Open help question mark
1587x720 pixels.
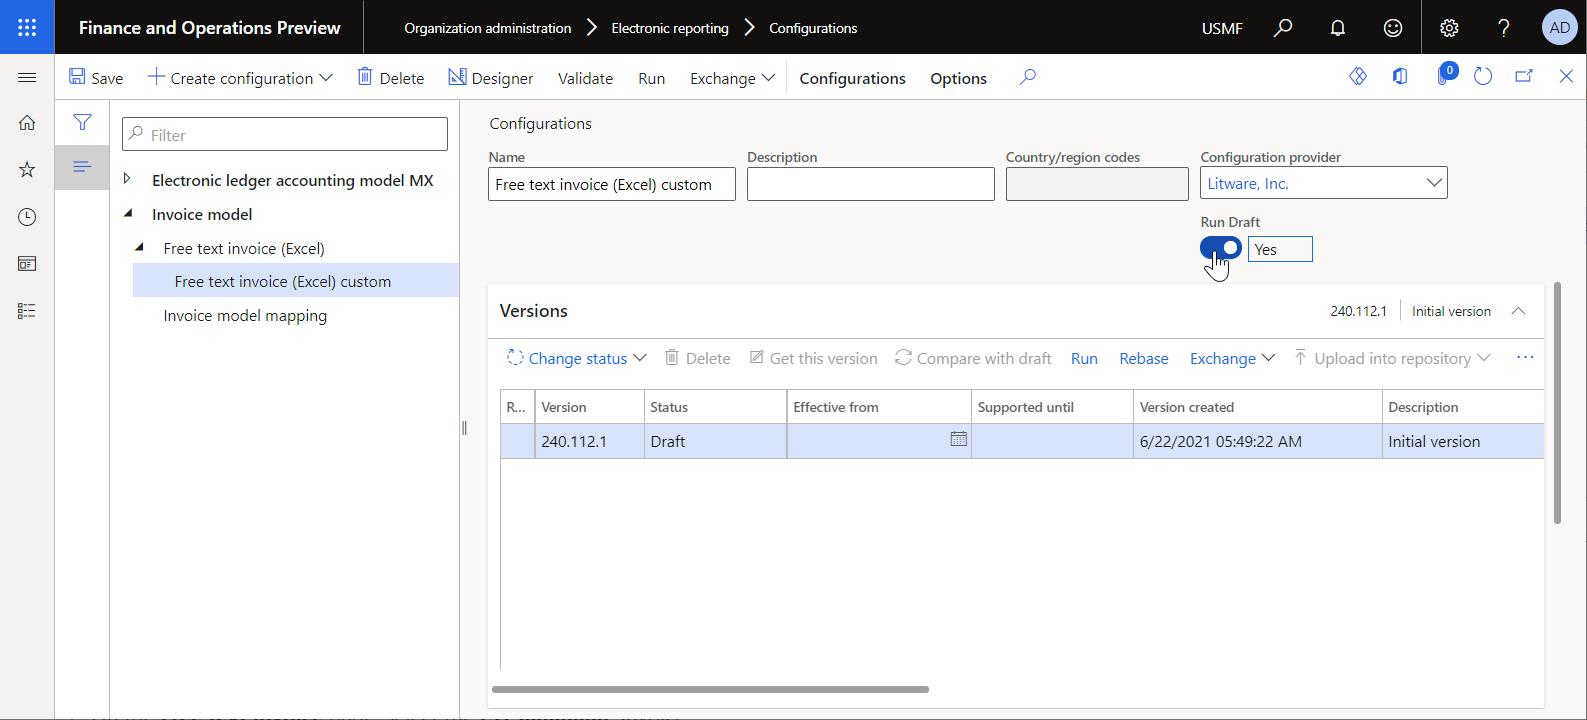pyautogui.click(x=1504, y=28)
